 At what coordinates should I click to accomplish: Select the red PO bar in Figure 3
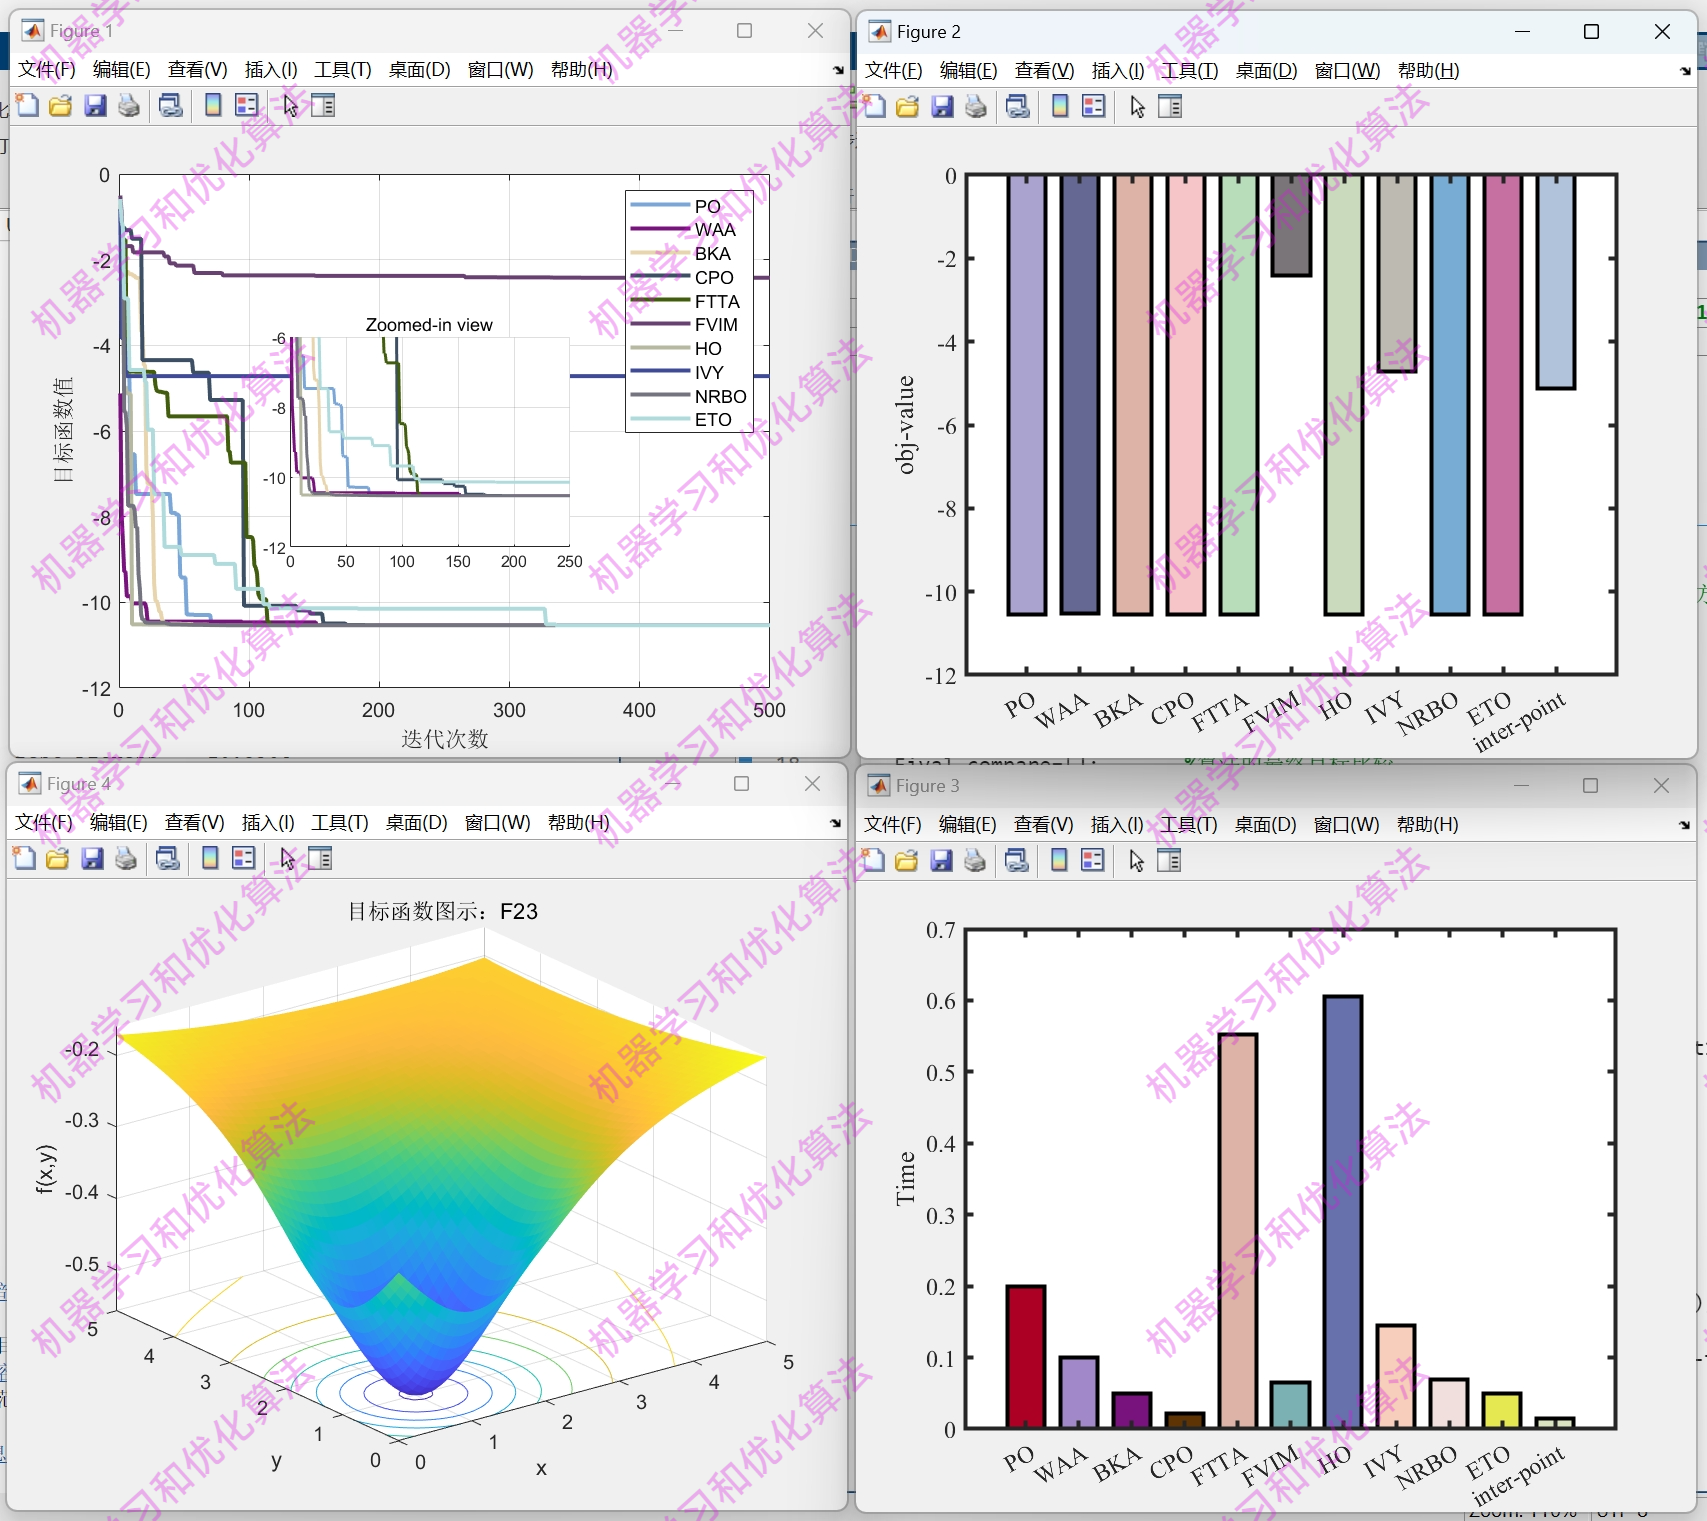1026,1356
